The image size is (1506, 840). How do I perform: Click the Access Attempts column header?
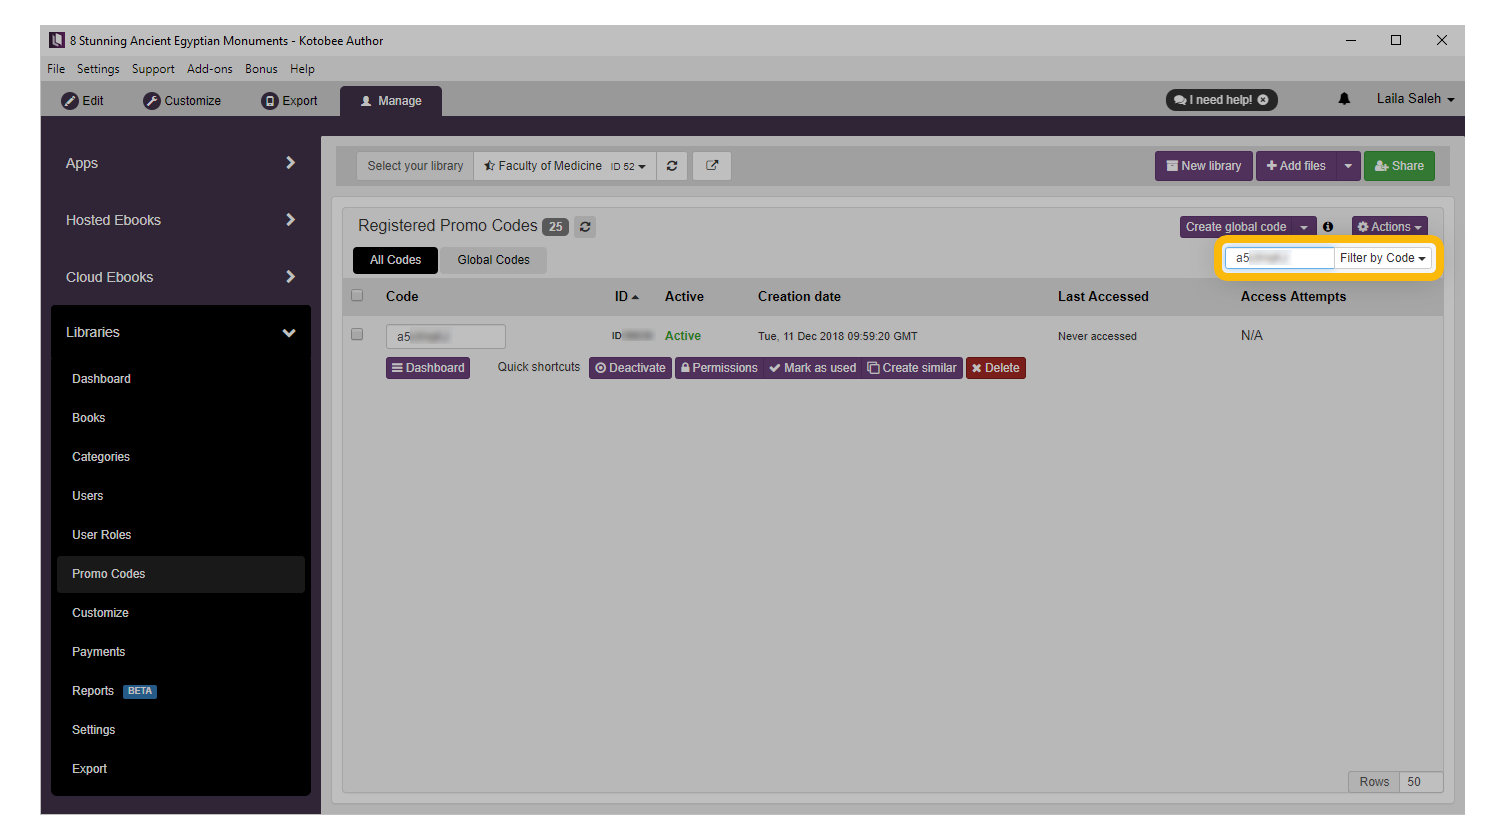[1293, 297]
